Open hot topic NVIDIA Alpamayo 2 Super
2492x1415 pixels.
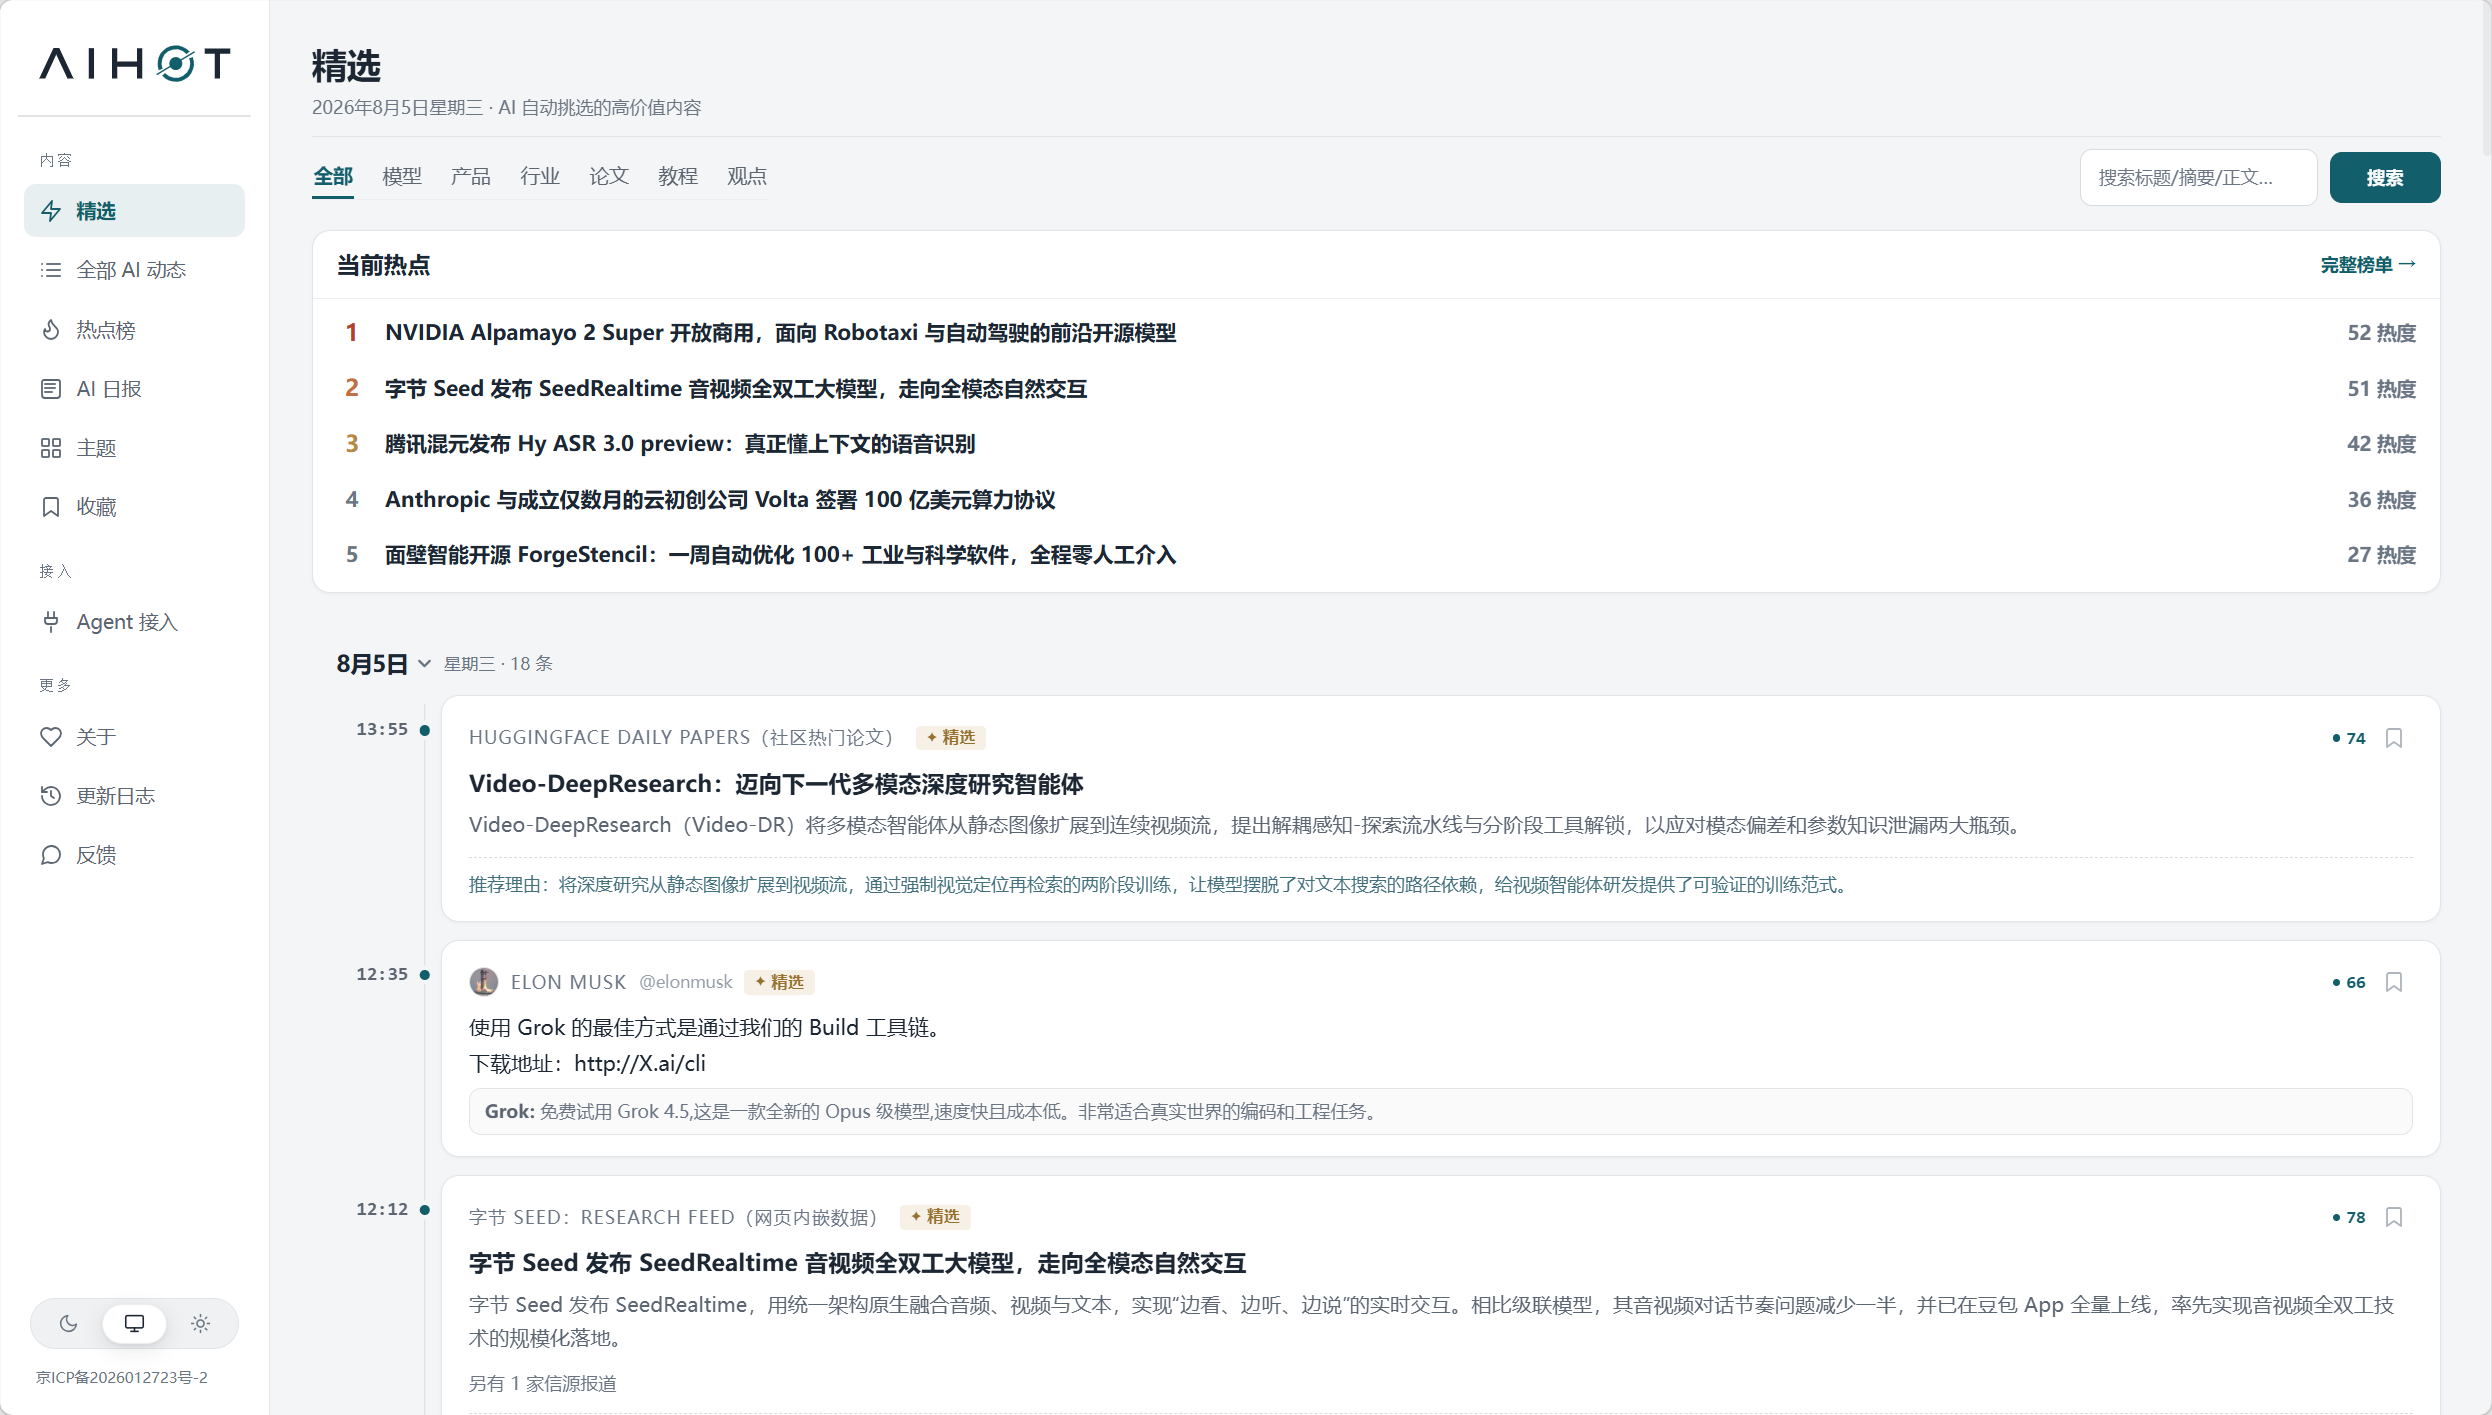coord(780,333)
